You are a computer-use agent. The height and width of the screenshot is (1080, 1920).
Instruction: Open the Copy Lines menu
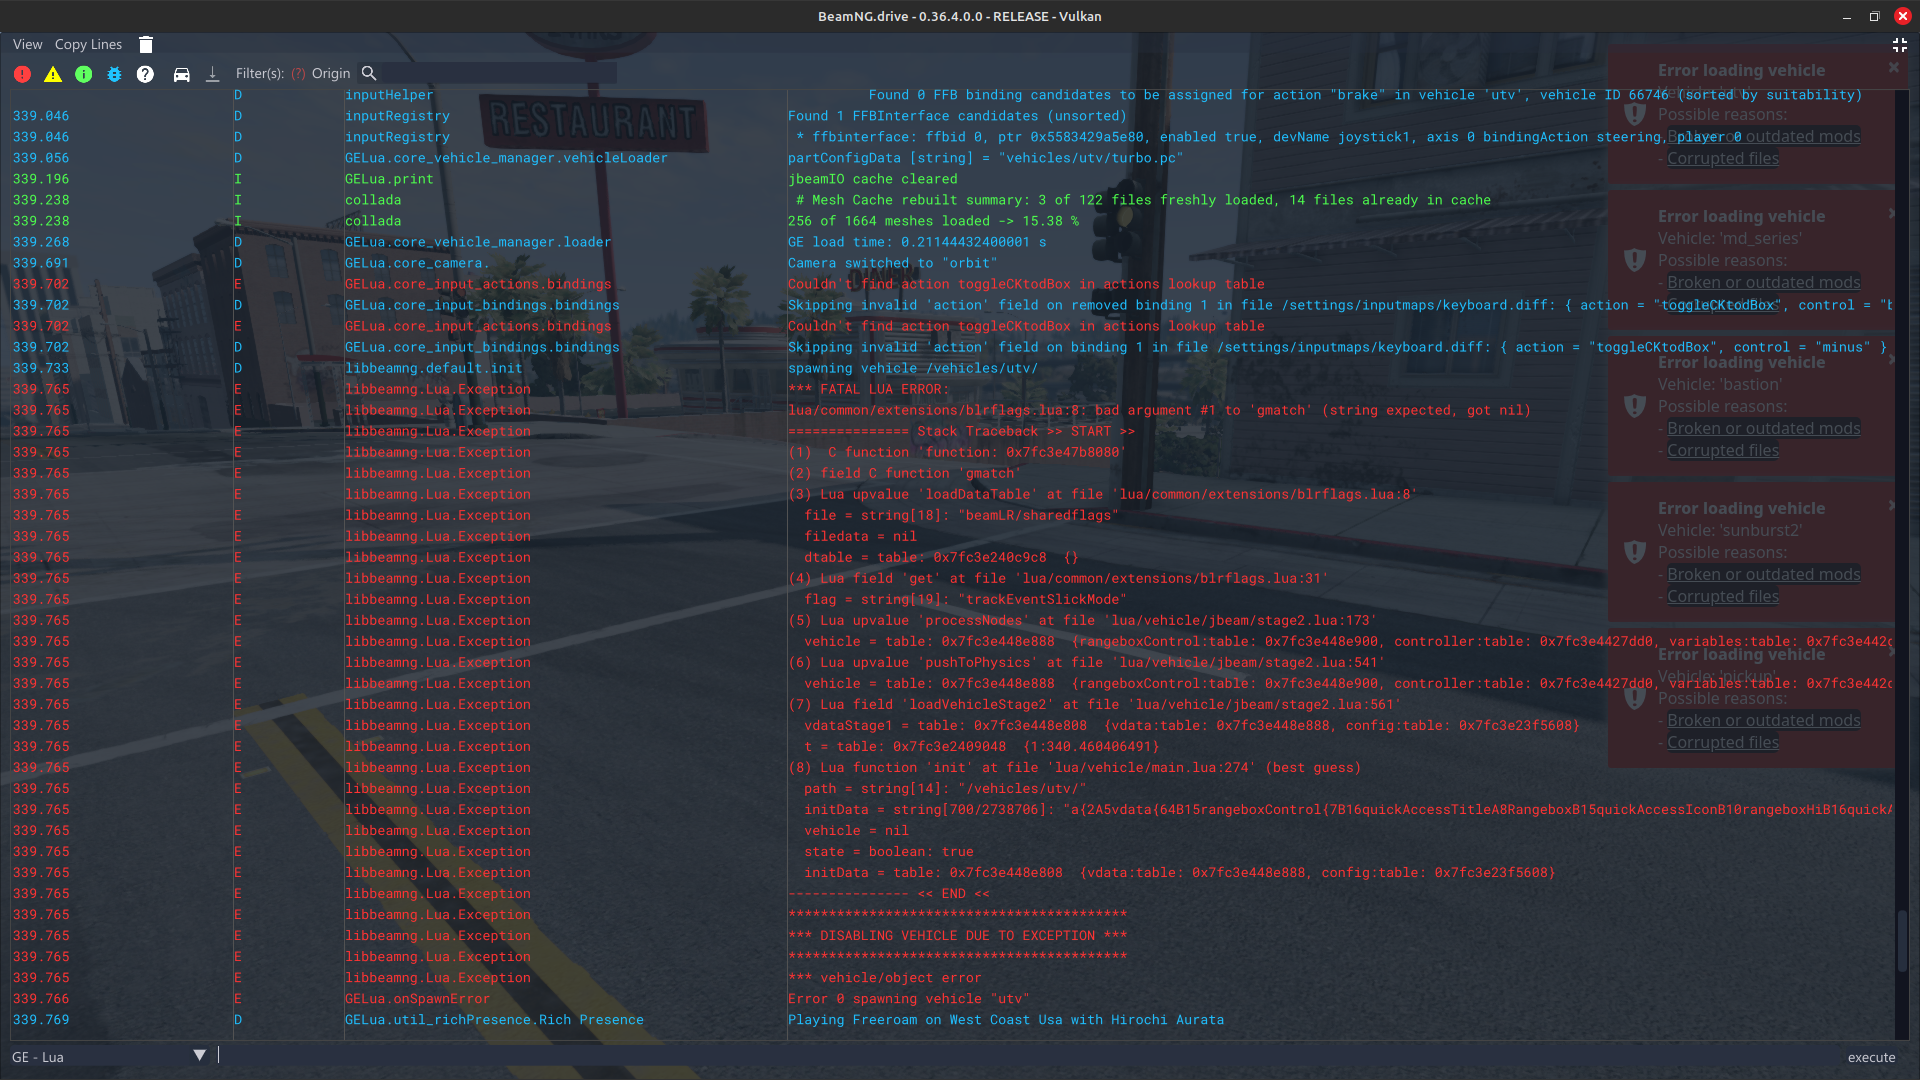(88, 44)
